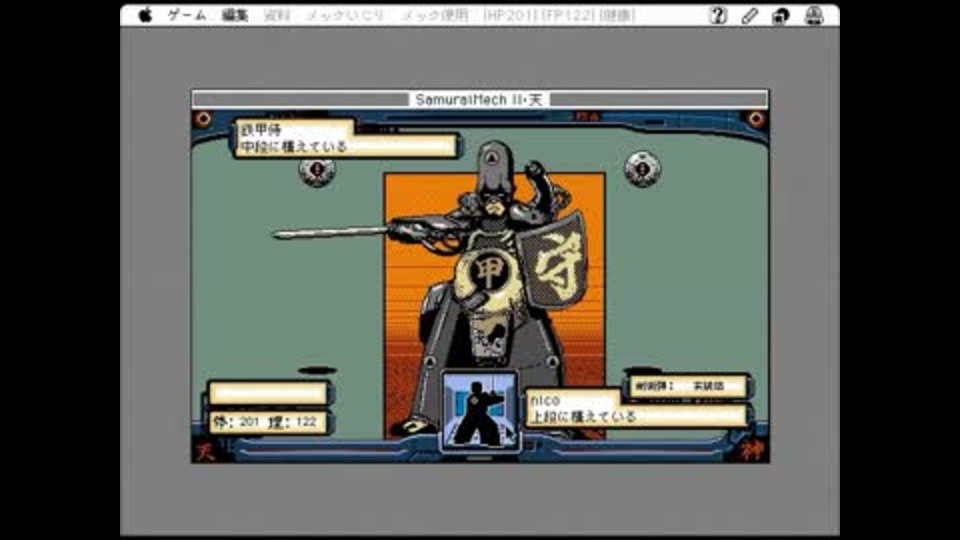
Task: Click the pencil icon in menu bar
Action: [749, 15]
